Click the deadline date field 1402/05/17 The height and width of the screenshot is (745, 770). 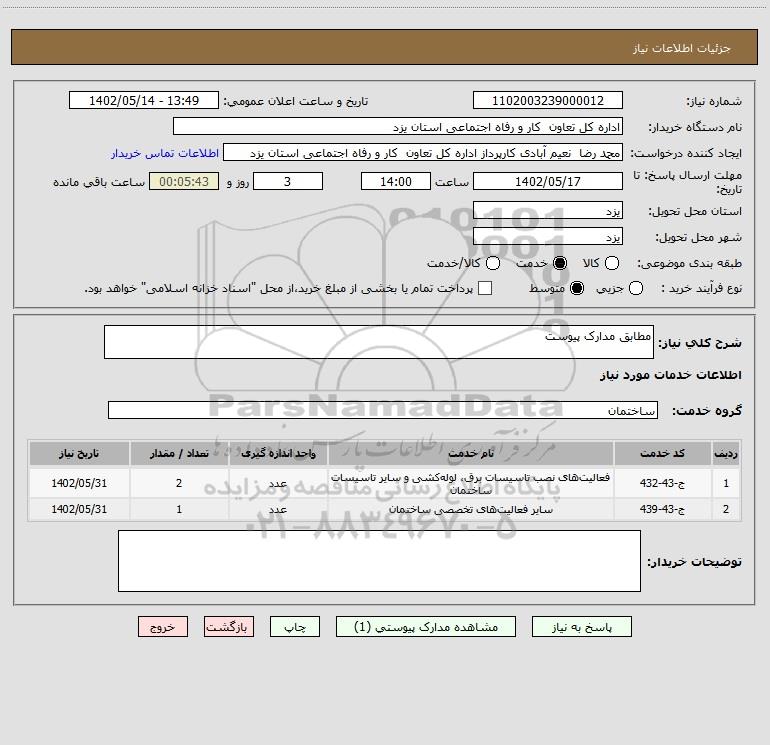(x=548, y=181)
